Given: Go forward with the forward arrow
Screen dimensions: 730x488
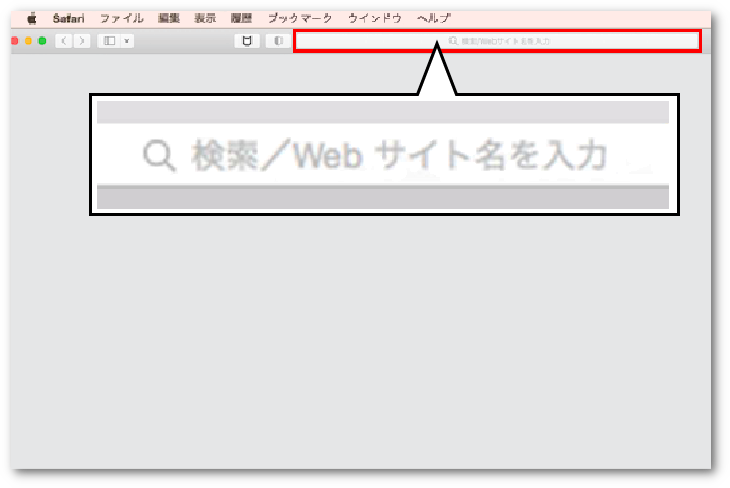Looking at the screenshot, I should 81,41.
